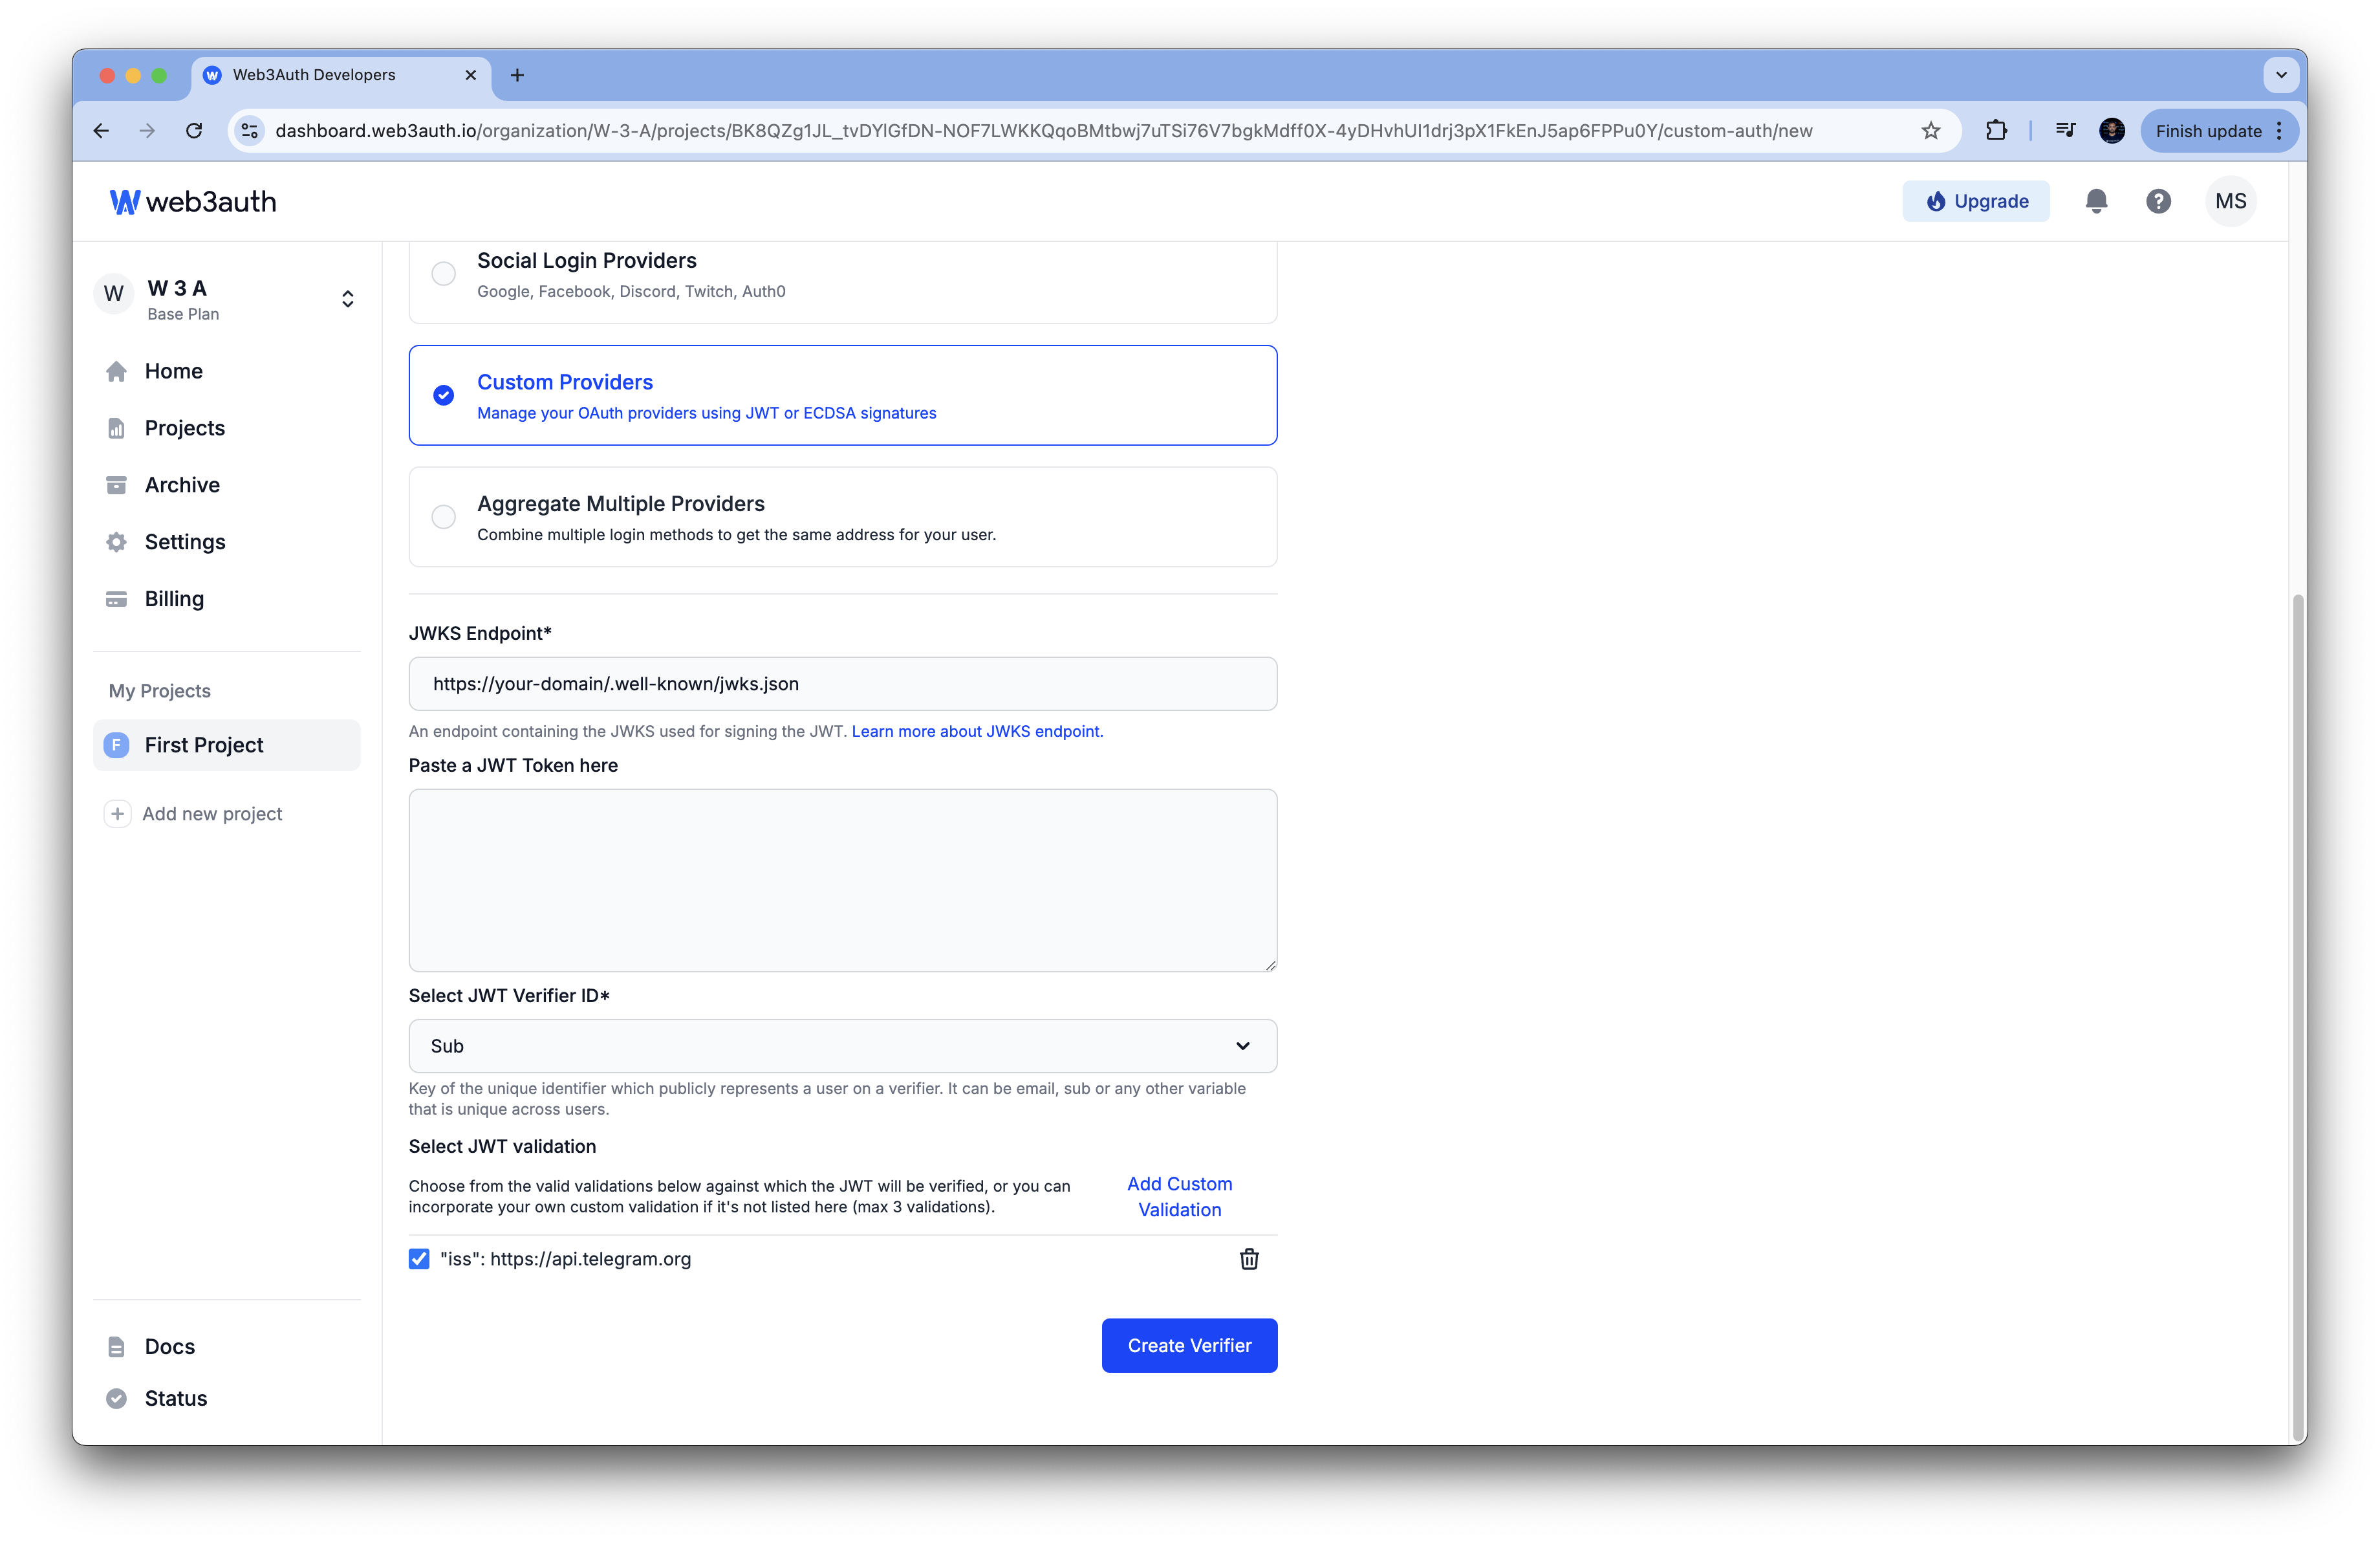The height and width of the screenshot is (1541, 2380).
Task: Select First Project under My Projects
Action: pyautogui.click(x=226, y=745)
